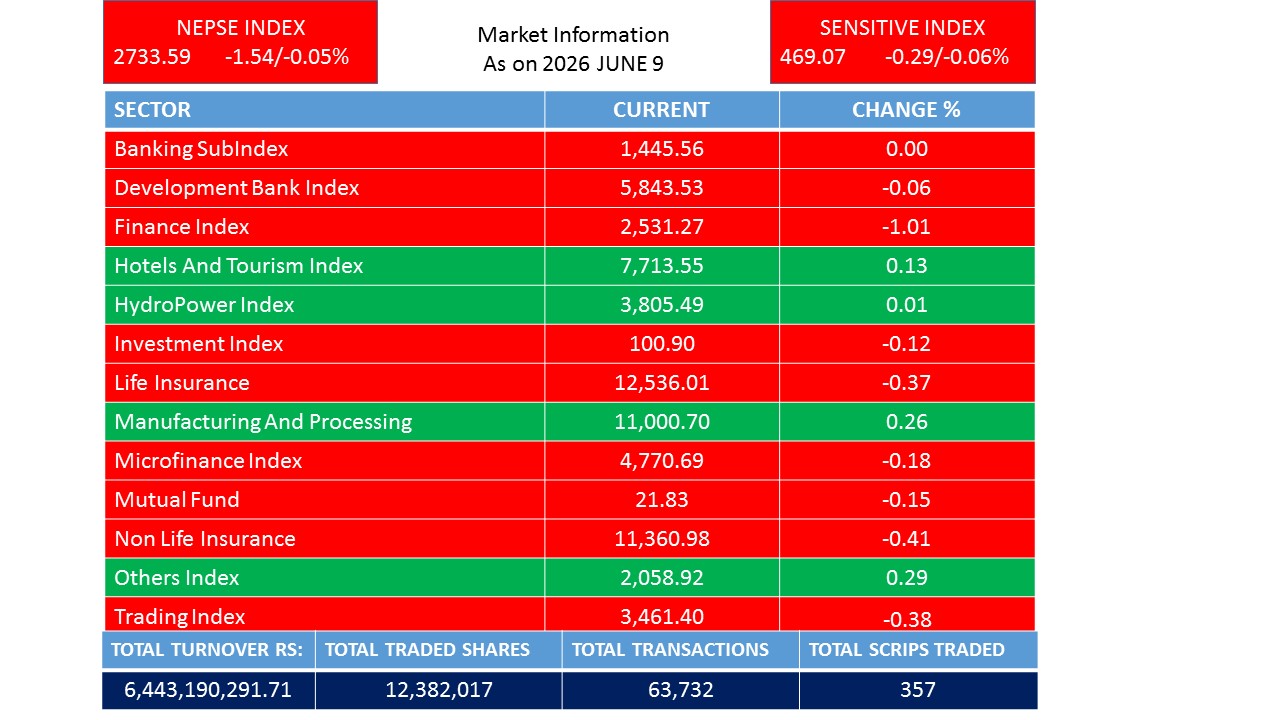The image size is (1280, 720).
Task: Select the CHANGE % column header
Action: [x=907, y=110]
